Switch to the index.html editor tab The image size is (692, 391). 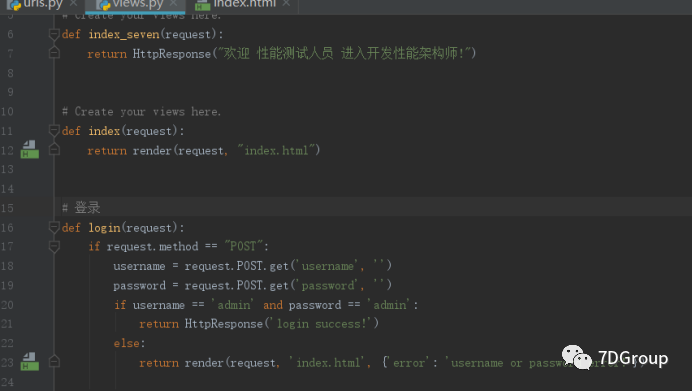click(244, 4)
